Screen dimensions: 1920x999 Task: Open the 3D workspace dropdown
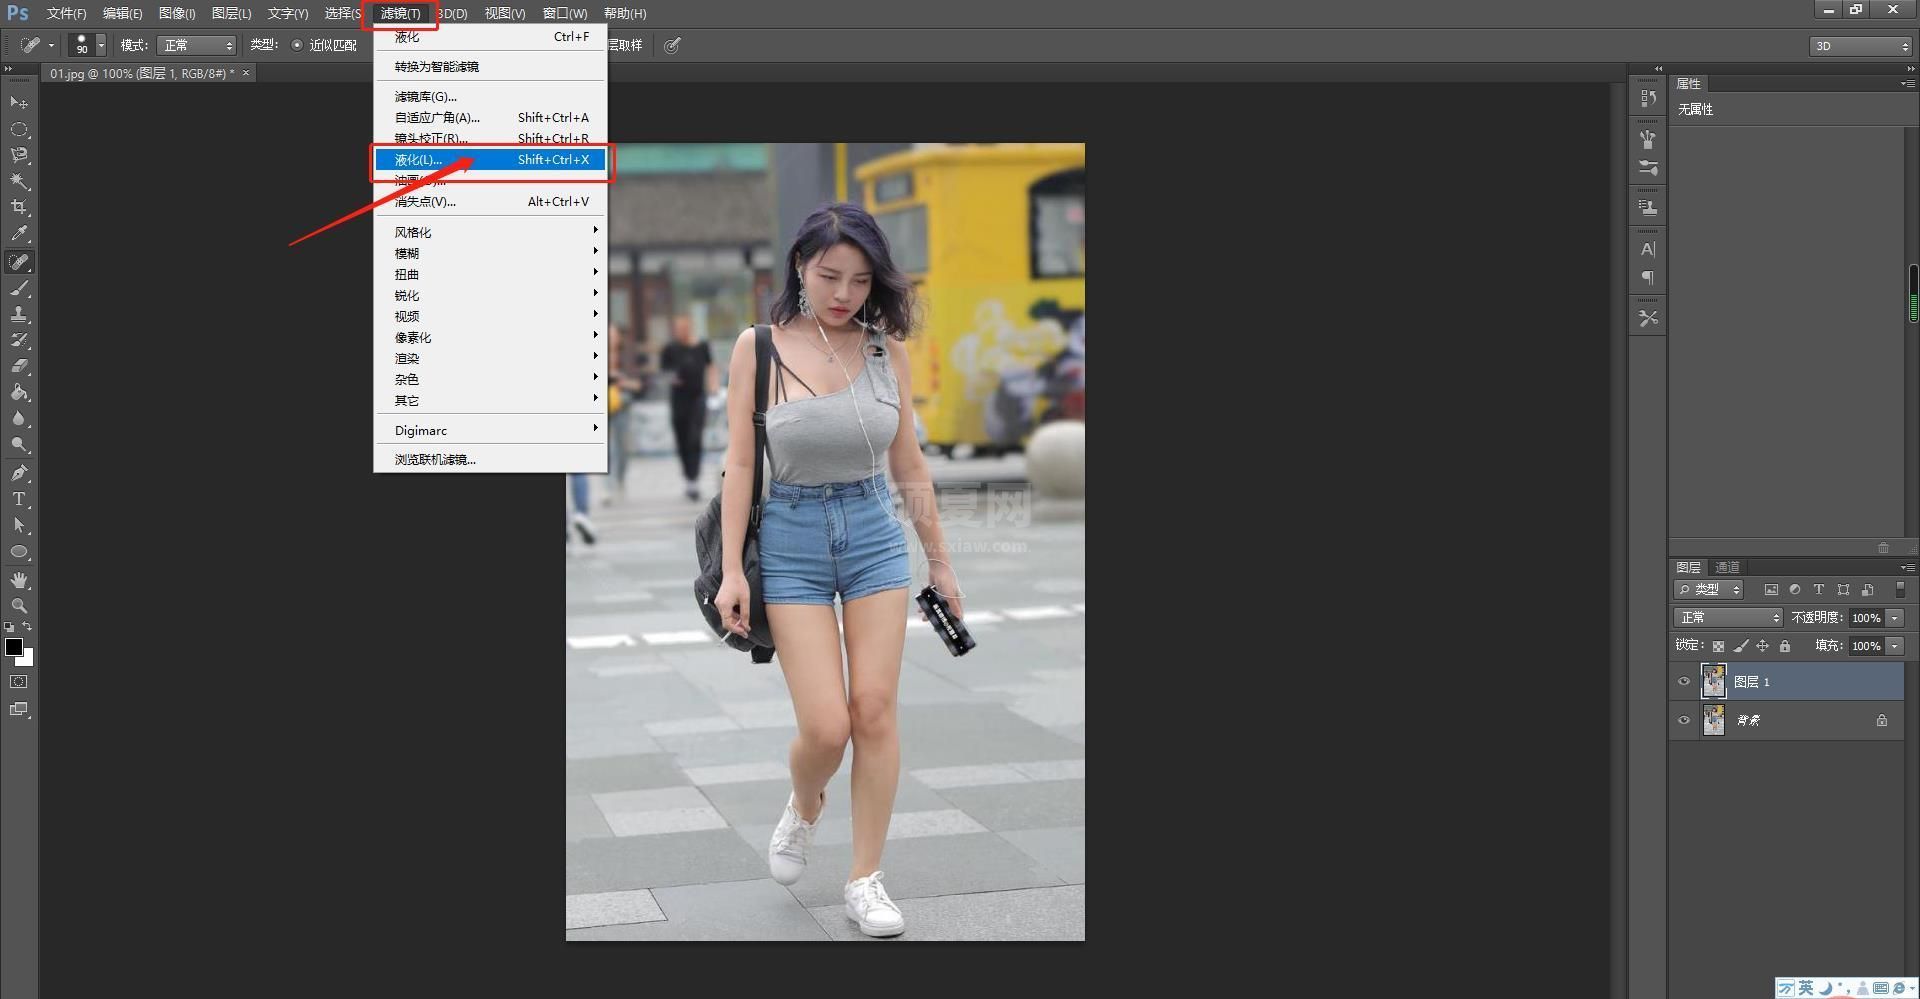point(1860,46)
